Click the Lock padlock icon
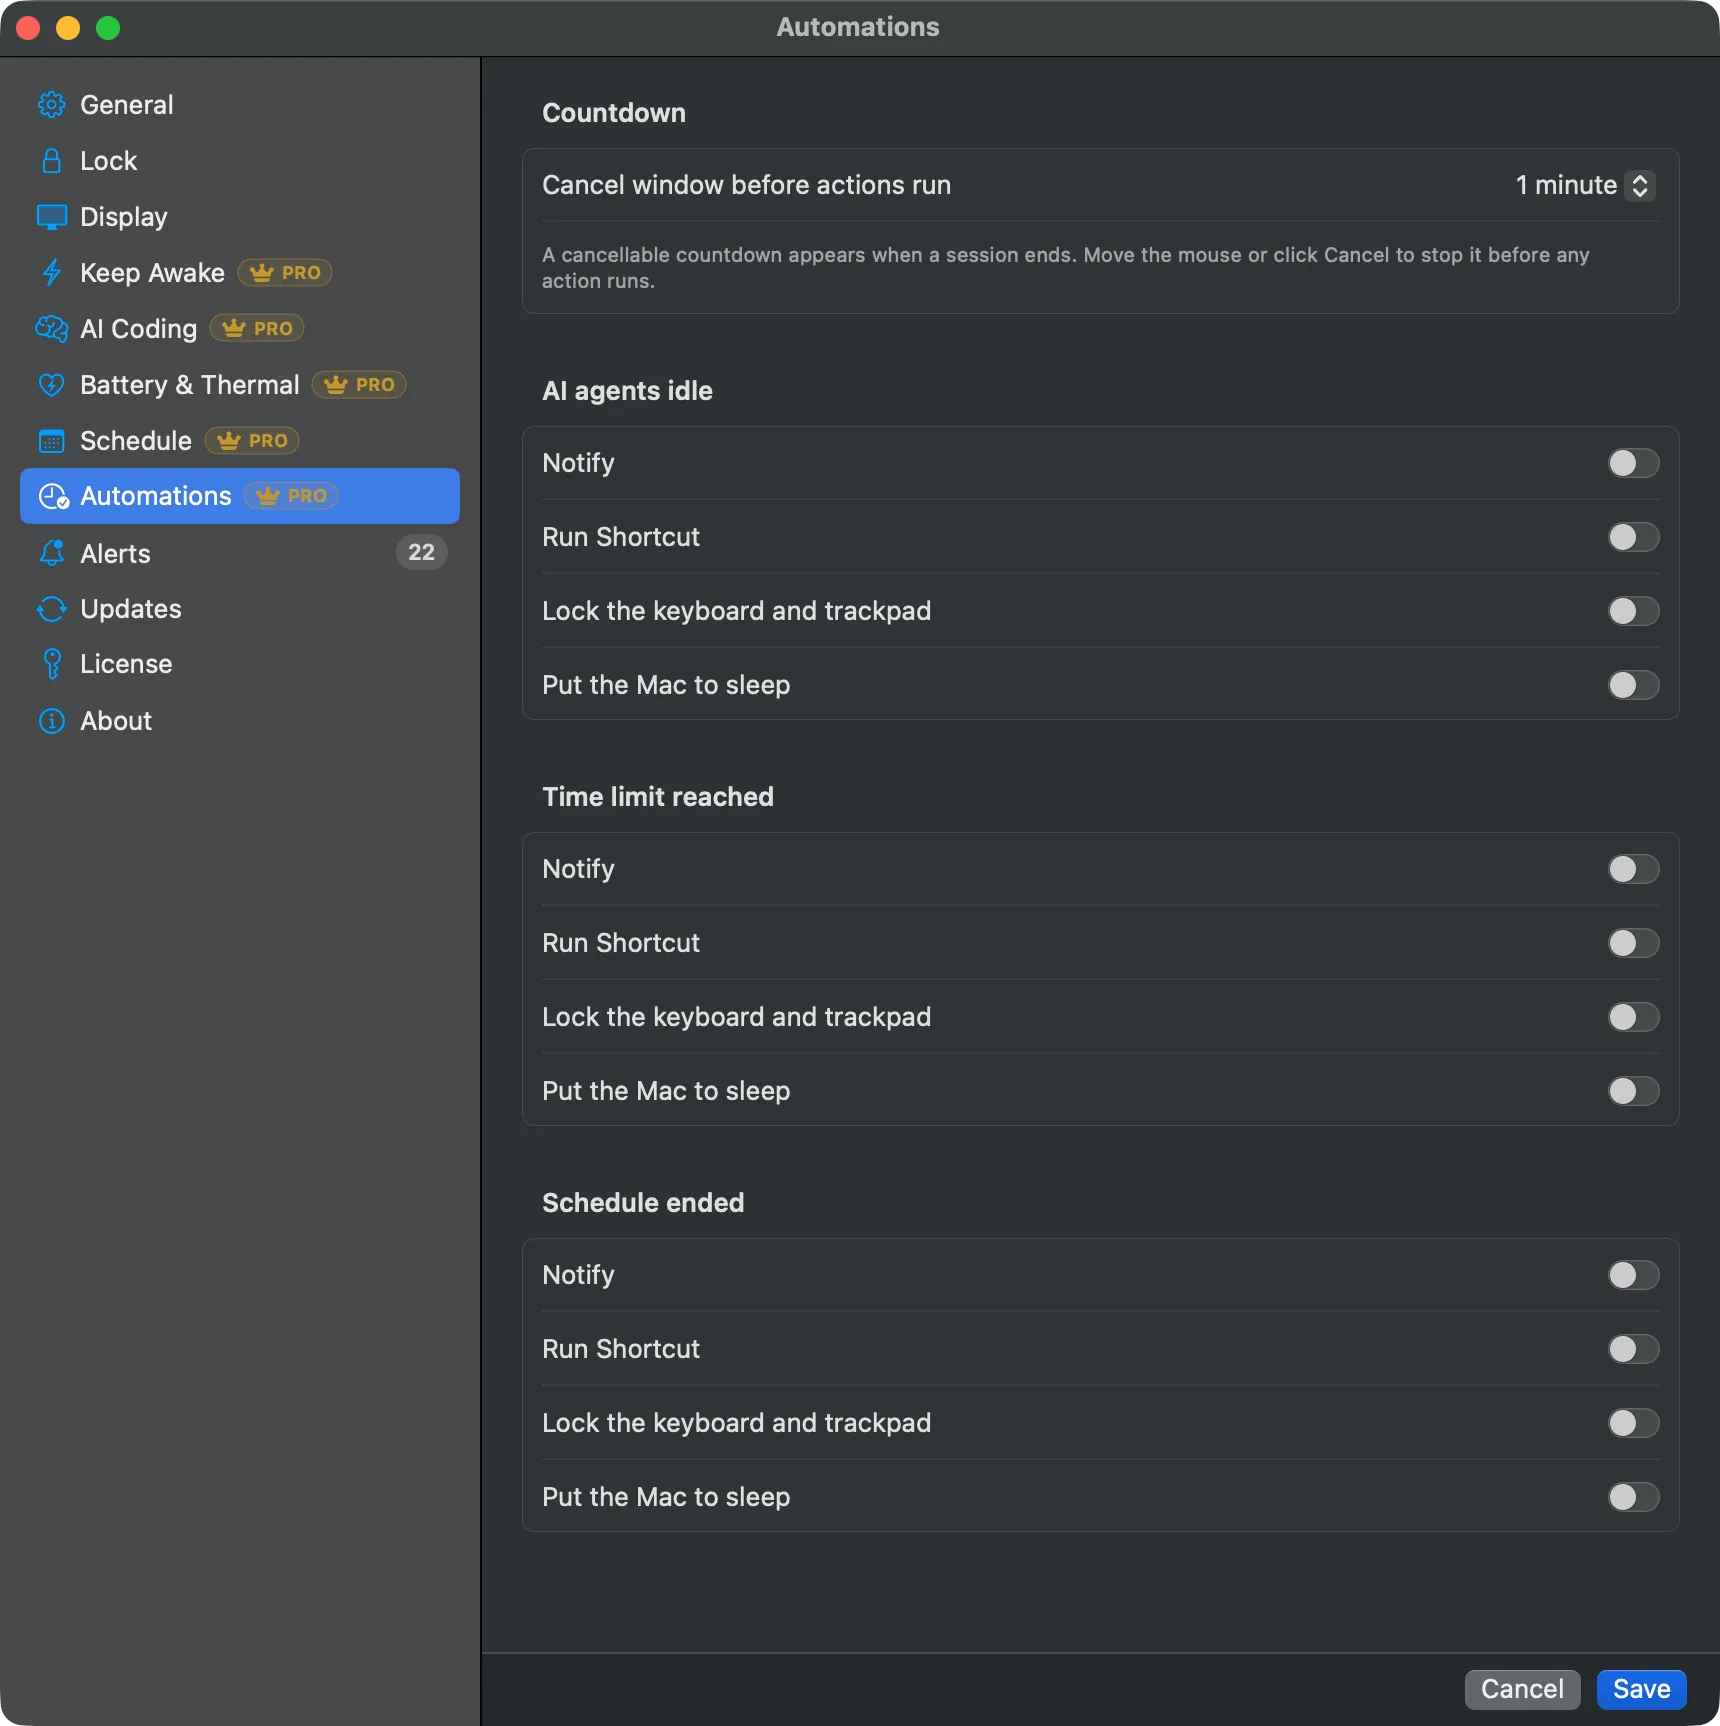Image resolution: width=1720 pixels, height=1726 pixels. 51,161
